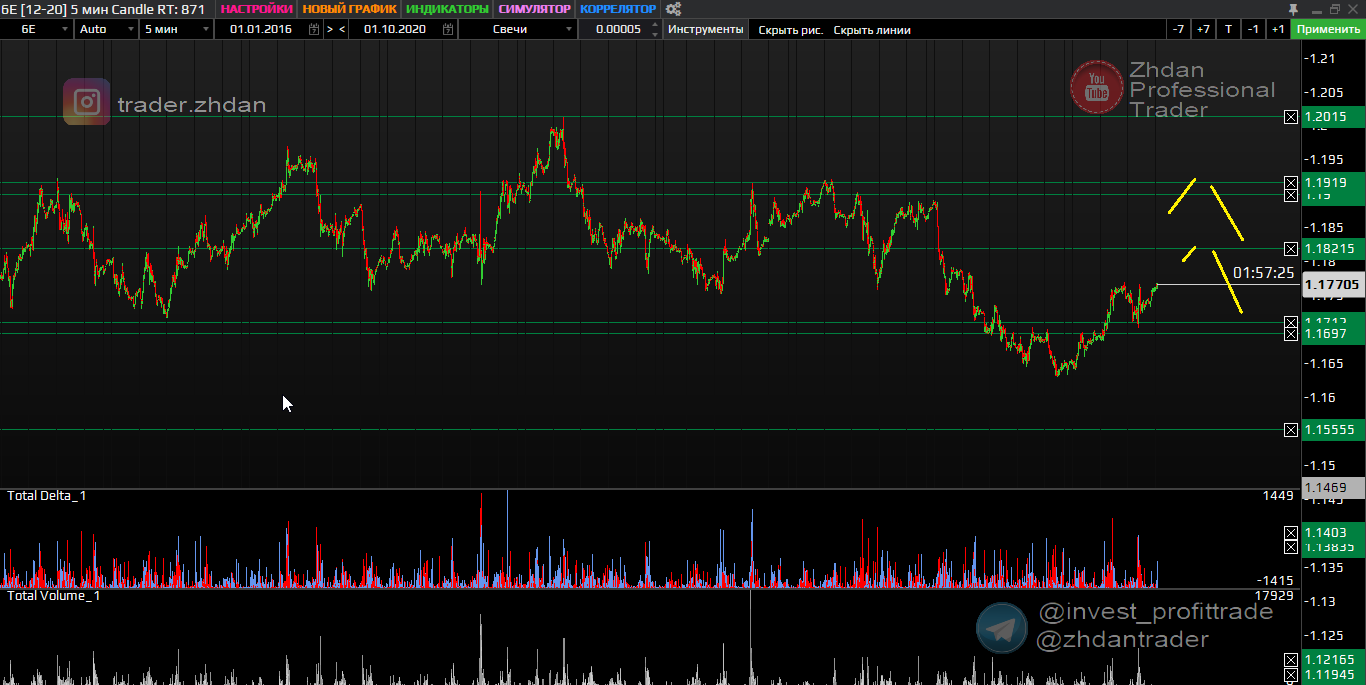Remove the 1.1697 level line
This screenshot has height=685, width=1366.
click(x=1291, y=334)
